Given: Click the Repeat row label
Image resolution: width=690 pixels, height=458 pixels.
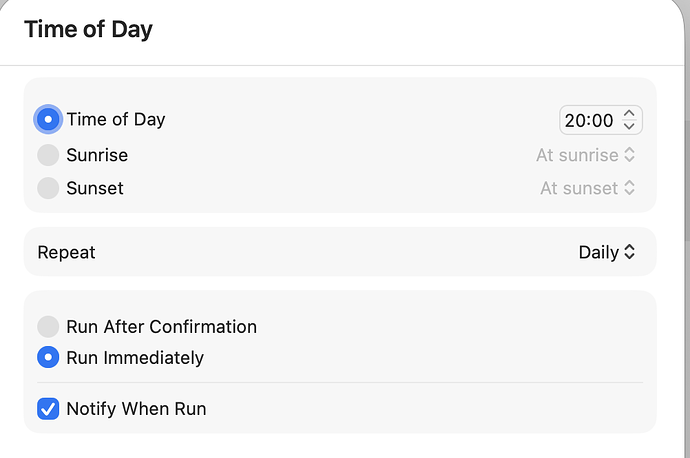Looking at the screenshot, I should point(66,252).
